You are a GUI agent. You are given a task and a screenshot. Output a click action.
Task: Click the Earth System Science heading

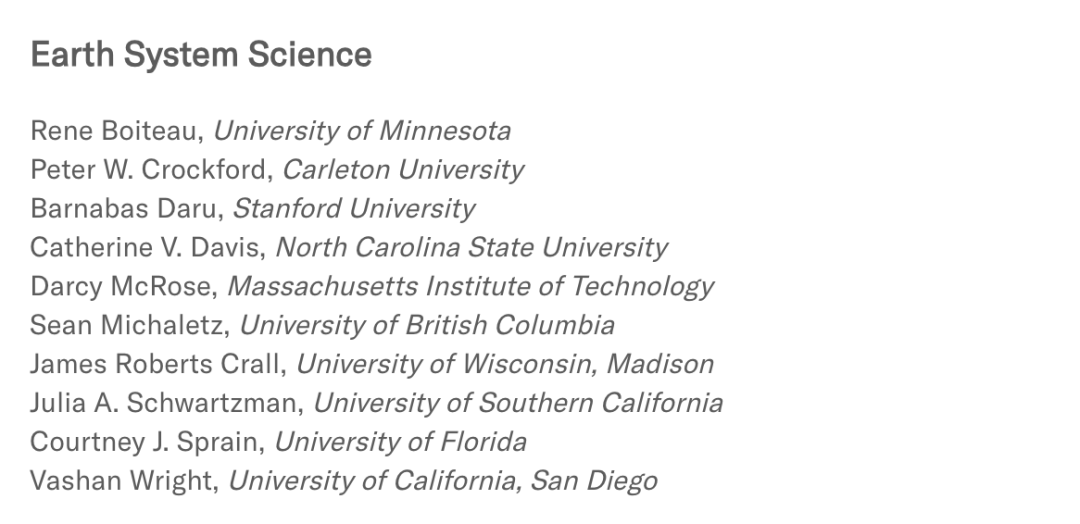[x=201, y=54]
